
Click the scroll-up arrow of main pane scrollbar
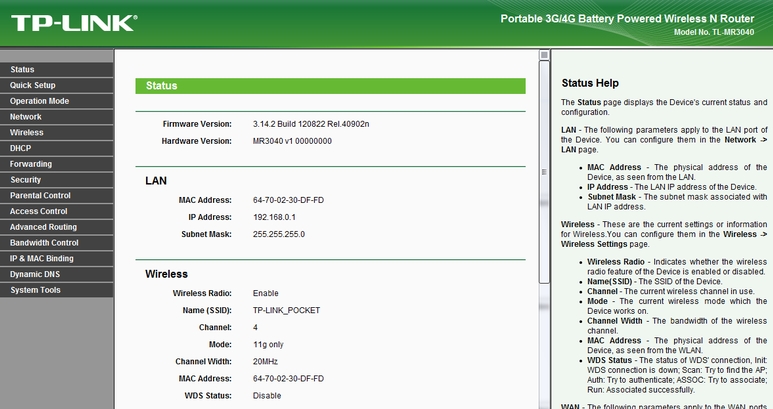point(544,55)
